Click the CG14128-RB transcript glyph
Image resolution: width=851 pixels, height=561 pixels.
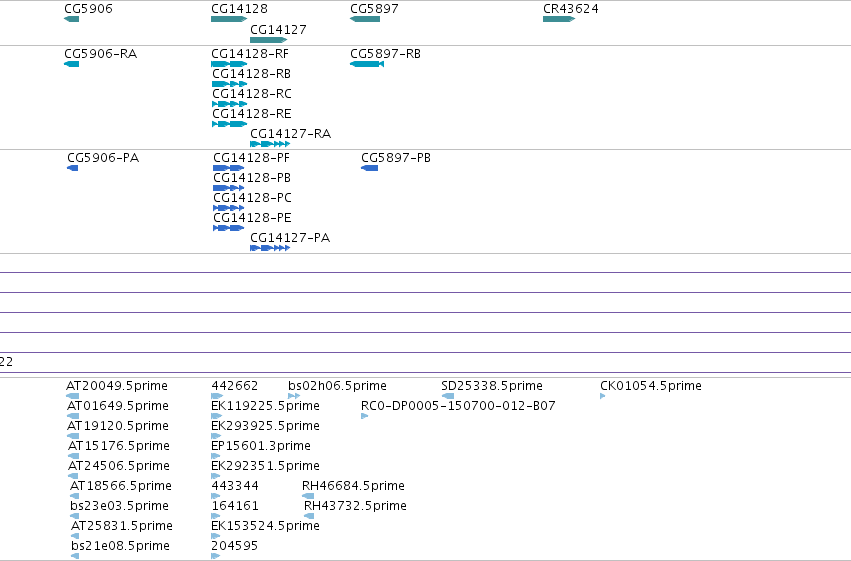[x=229, y=84]
